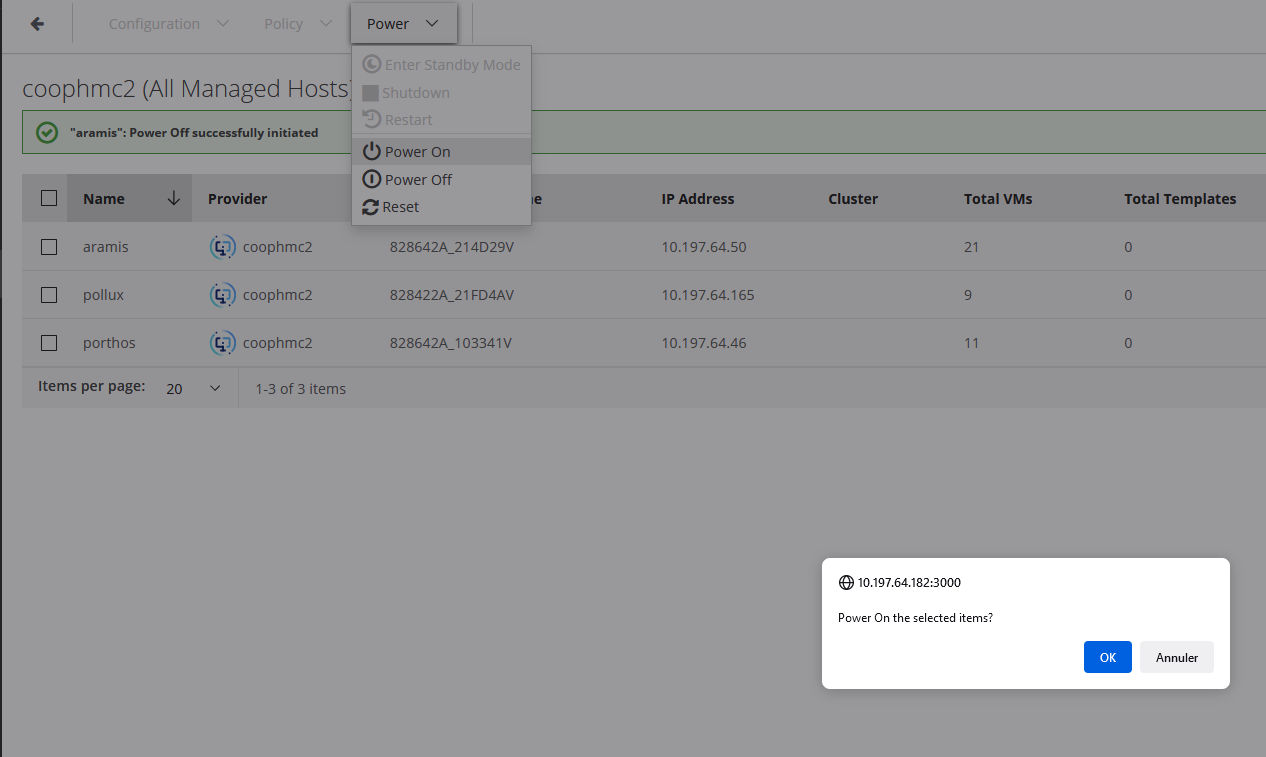This screenshot has width=1266, height=757.
Task: Open the Configuration dropdown
Action: (168, 23)
